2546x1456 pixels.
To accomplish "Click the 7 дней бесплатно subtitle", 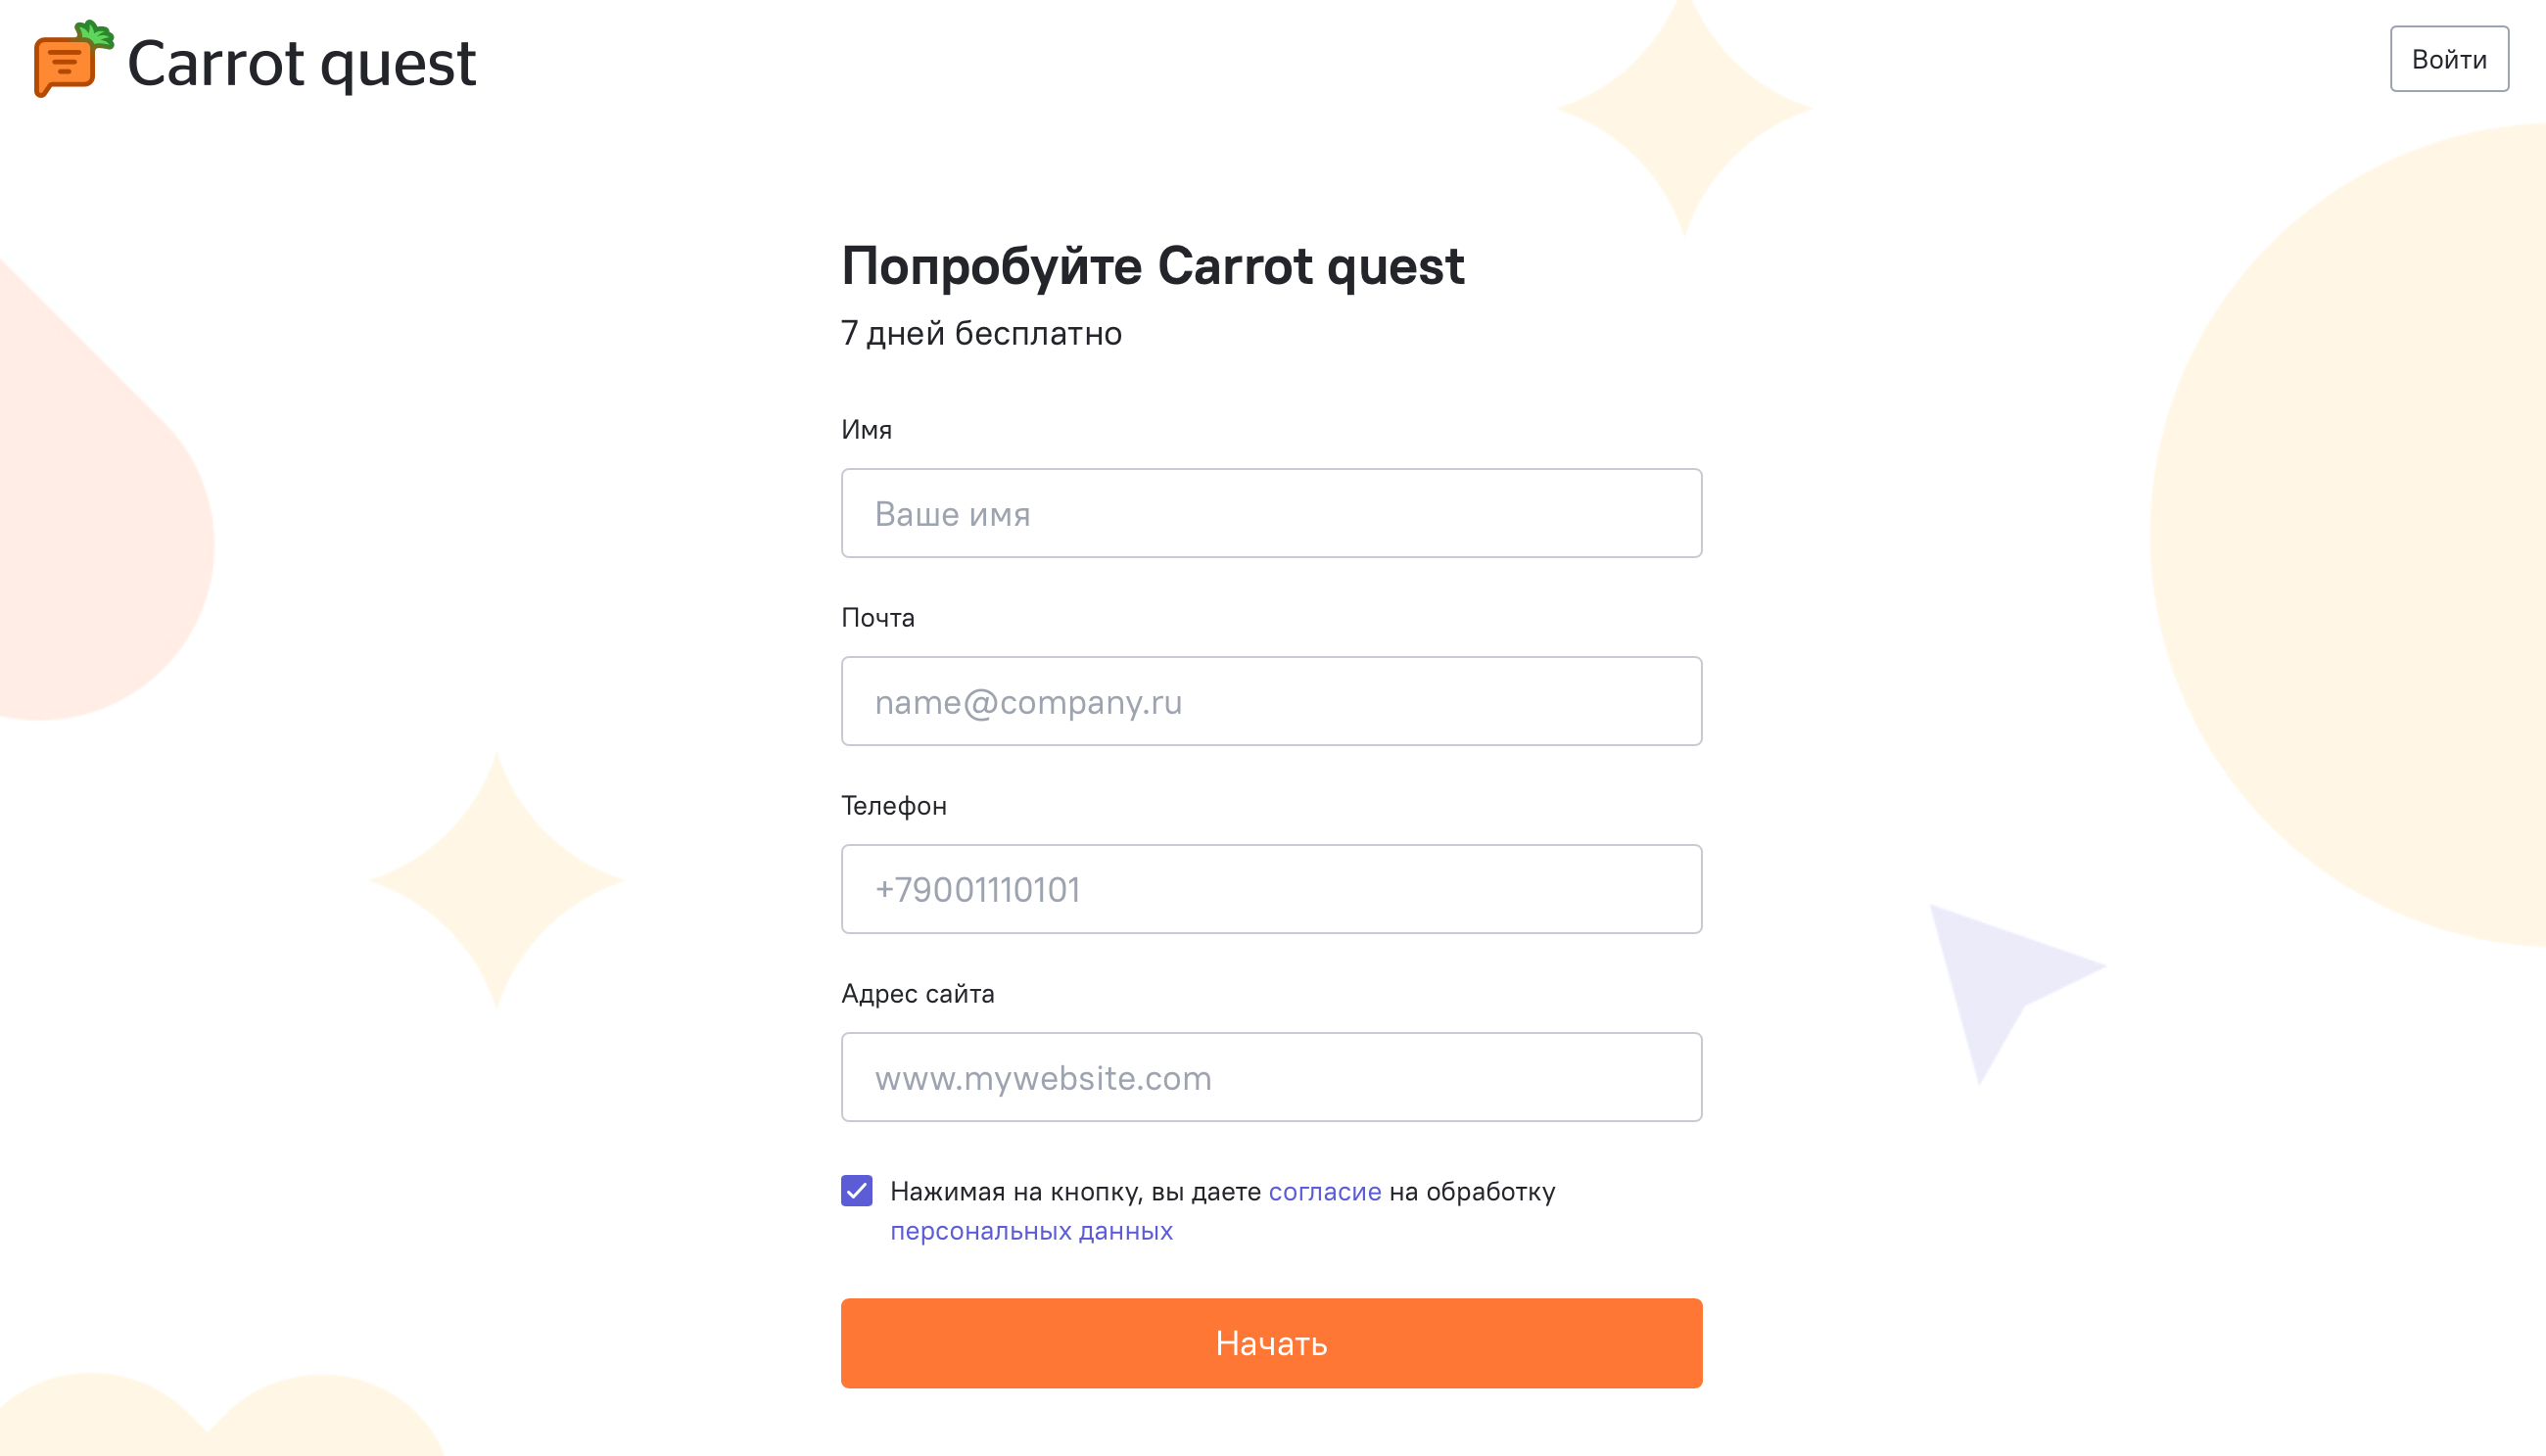I will pyautogui.click(x=981, y=333).
